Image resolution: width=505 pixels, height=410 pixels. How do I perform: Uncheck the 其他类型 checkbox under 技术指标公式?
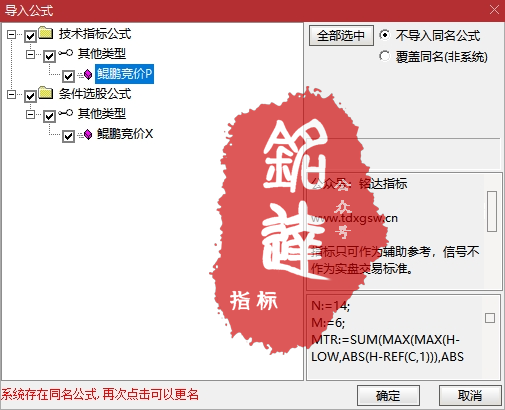(x=49, y=56)
